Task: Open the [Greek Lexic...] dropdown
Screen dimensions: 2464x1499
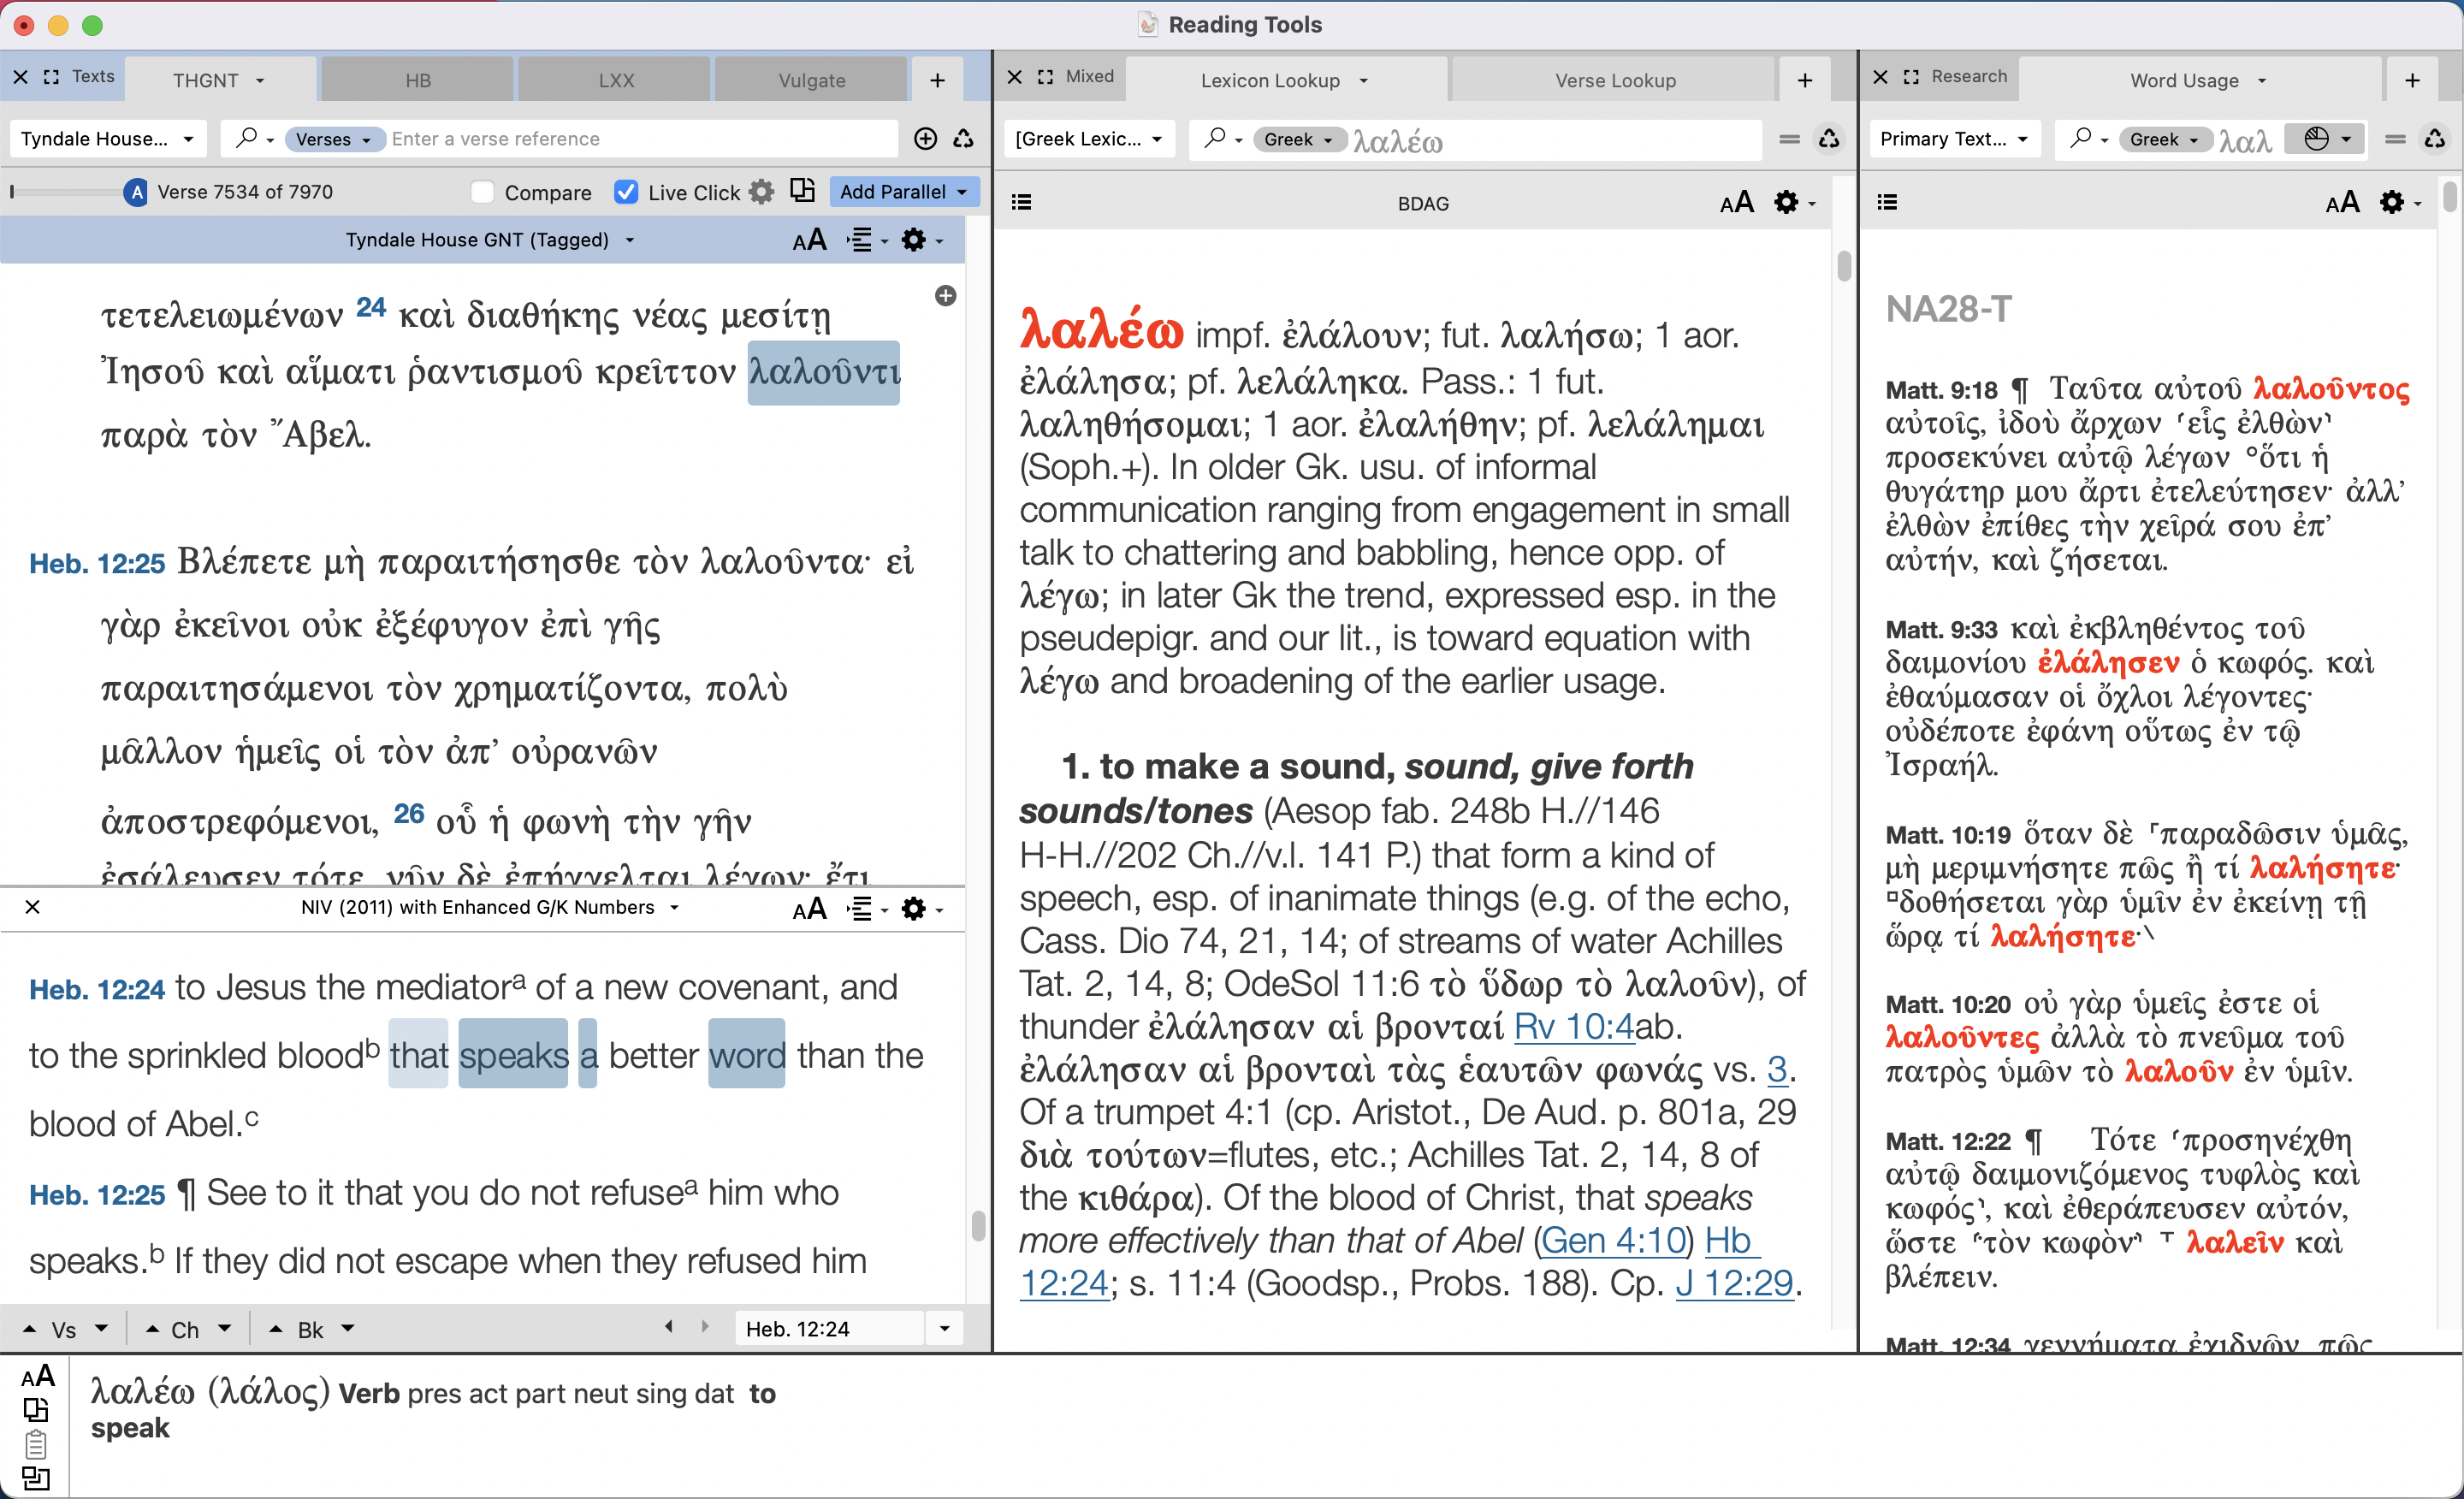Action: 1089,139
